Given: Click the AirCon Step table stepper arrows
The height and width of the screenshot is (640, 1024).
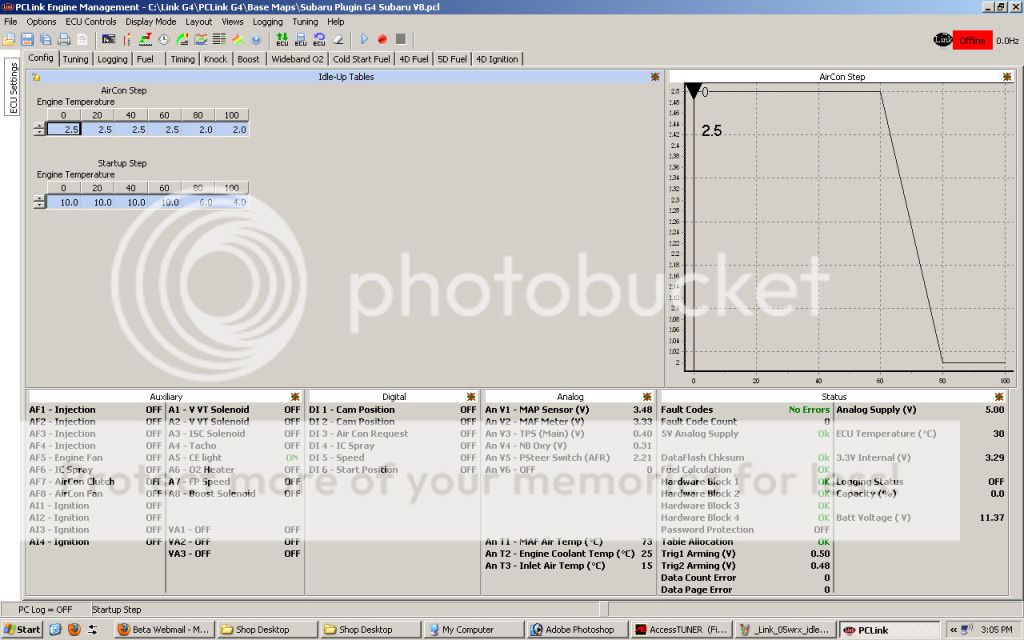Looking at the screenshot, I should click(39, 129).
